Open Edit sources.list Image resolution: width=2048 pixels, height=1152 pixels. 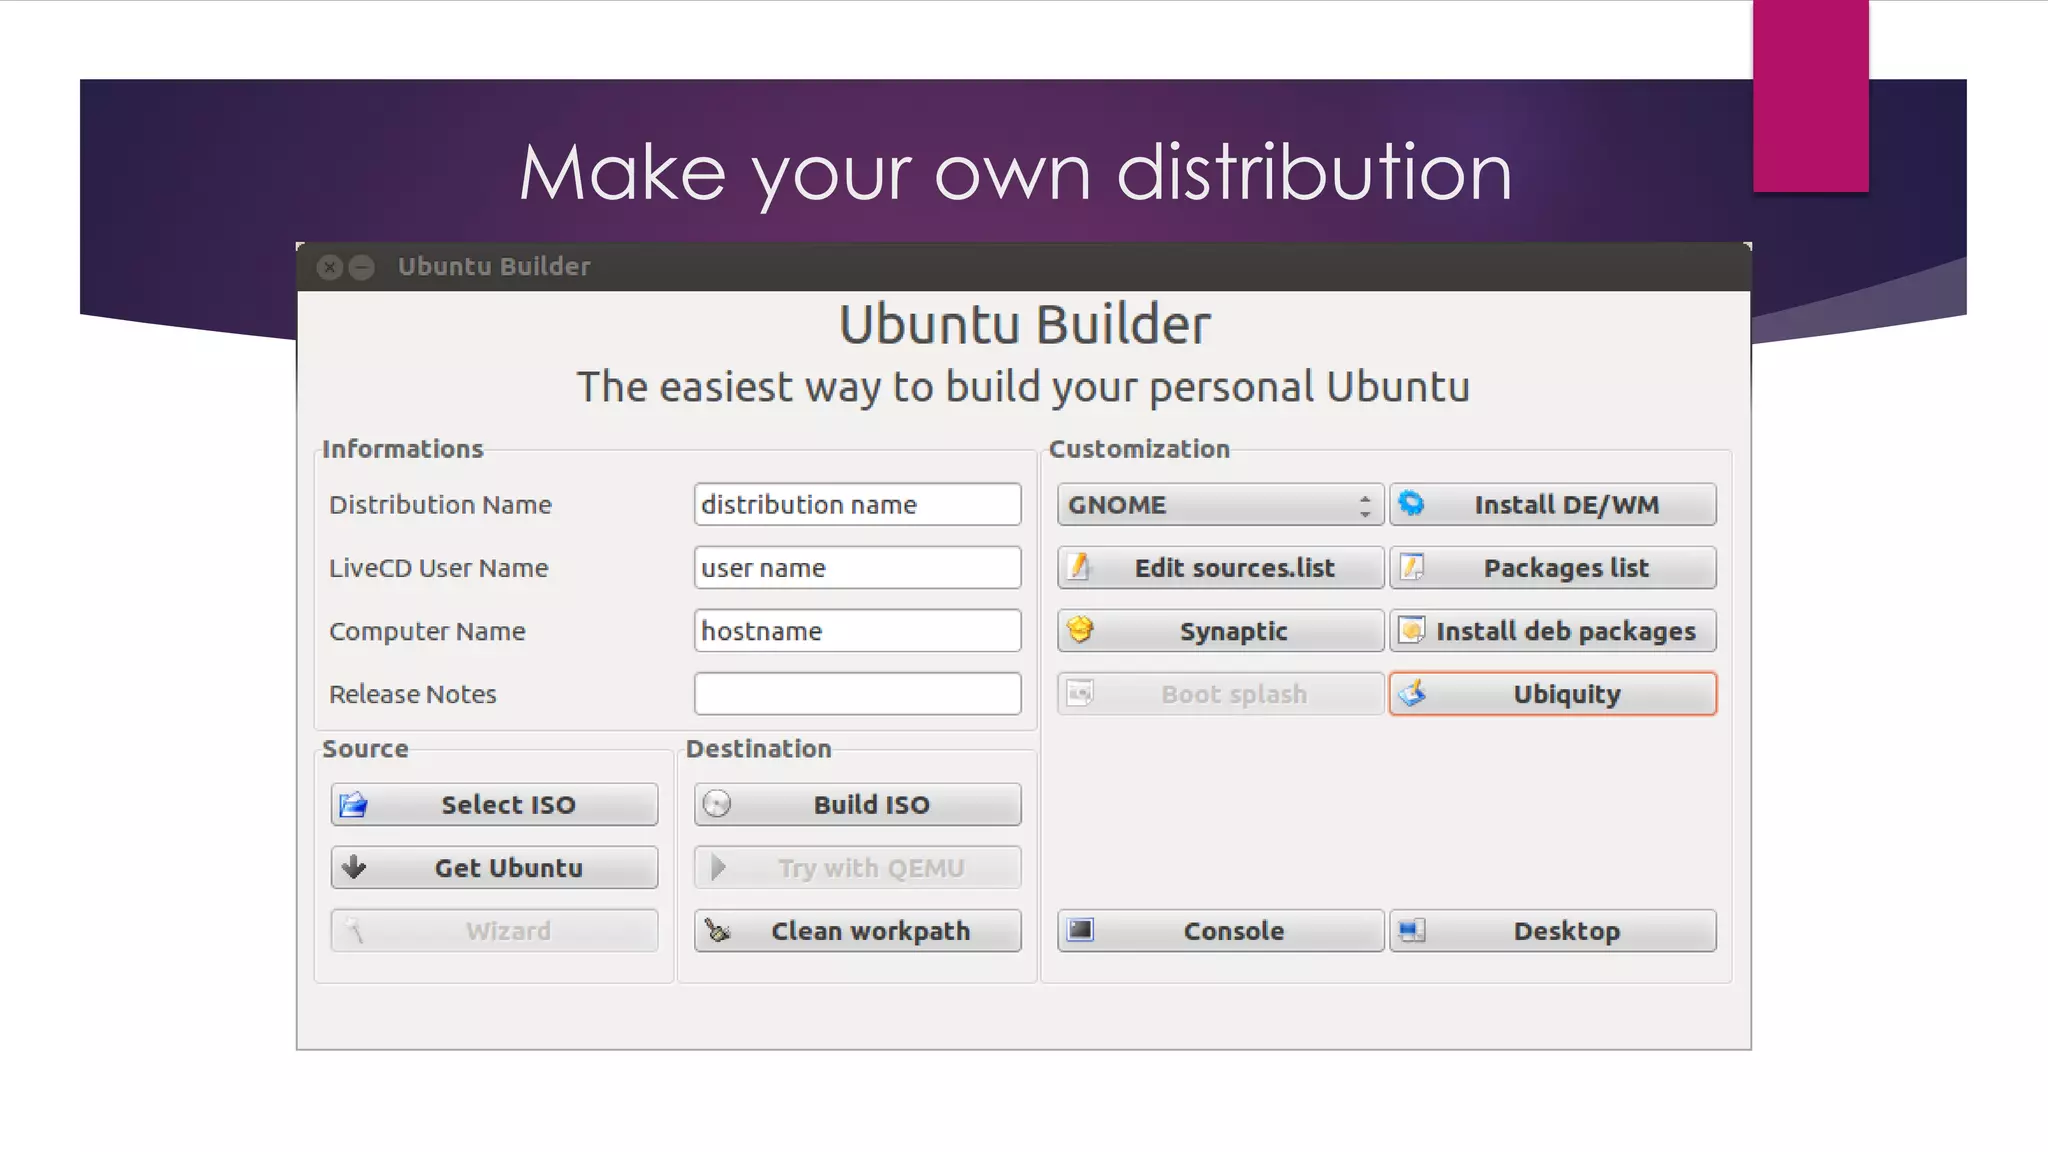1220,567
